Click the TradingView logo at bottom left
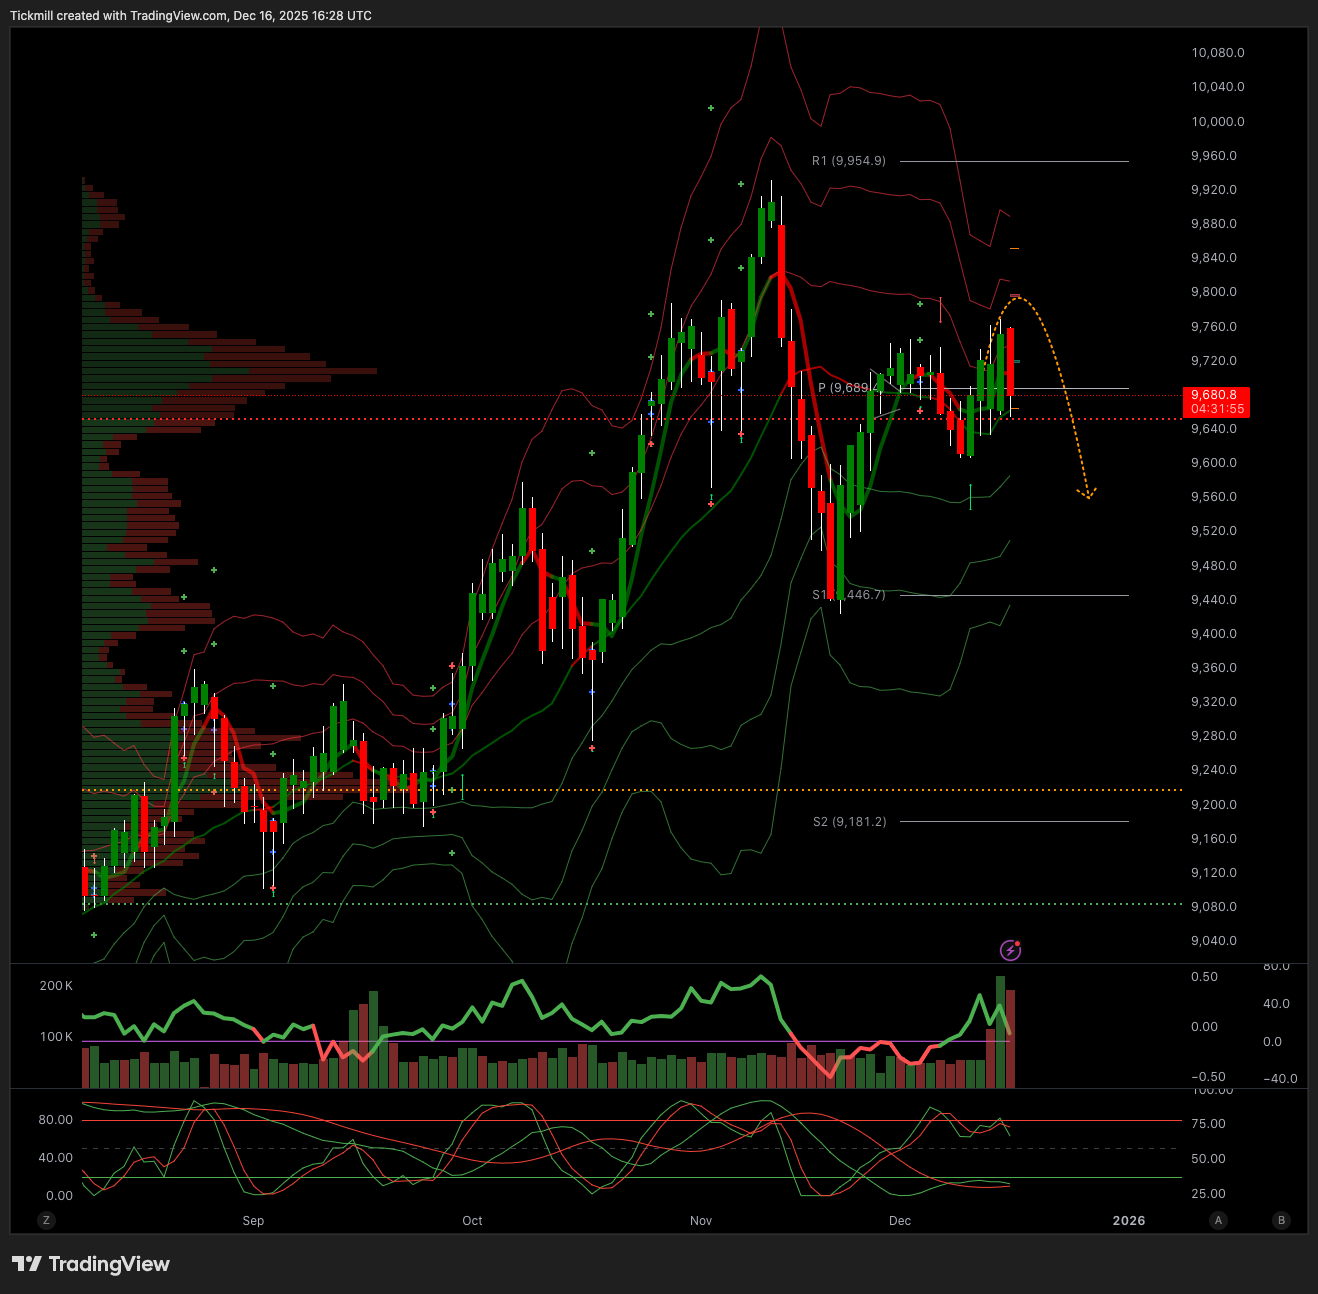Image resolution: width=1318 pixels, height=1294 pixels. pyautogui.click(x=90, y=1264)
